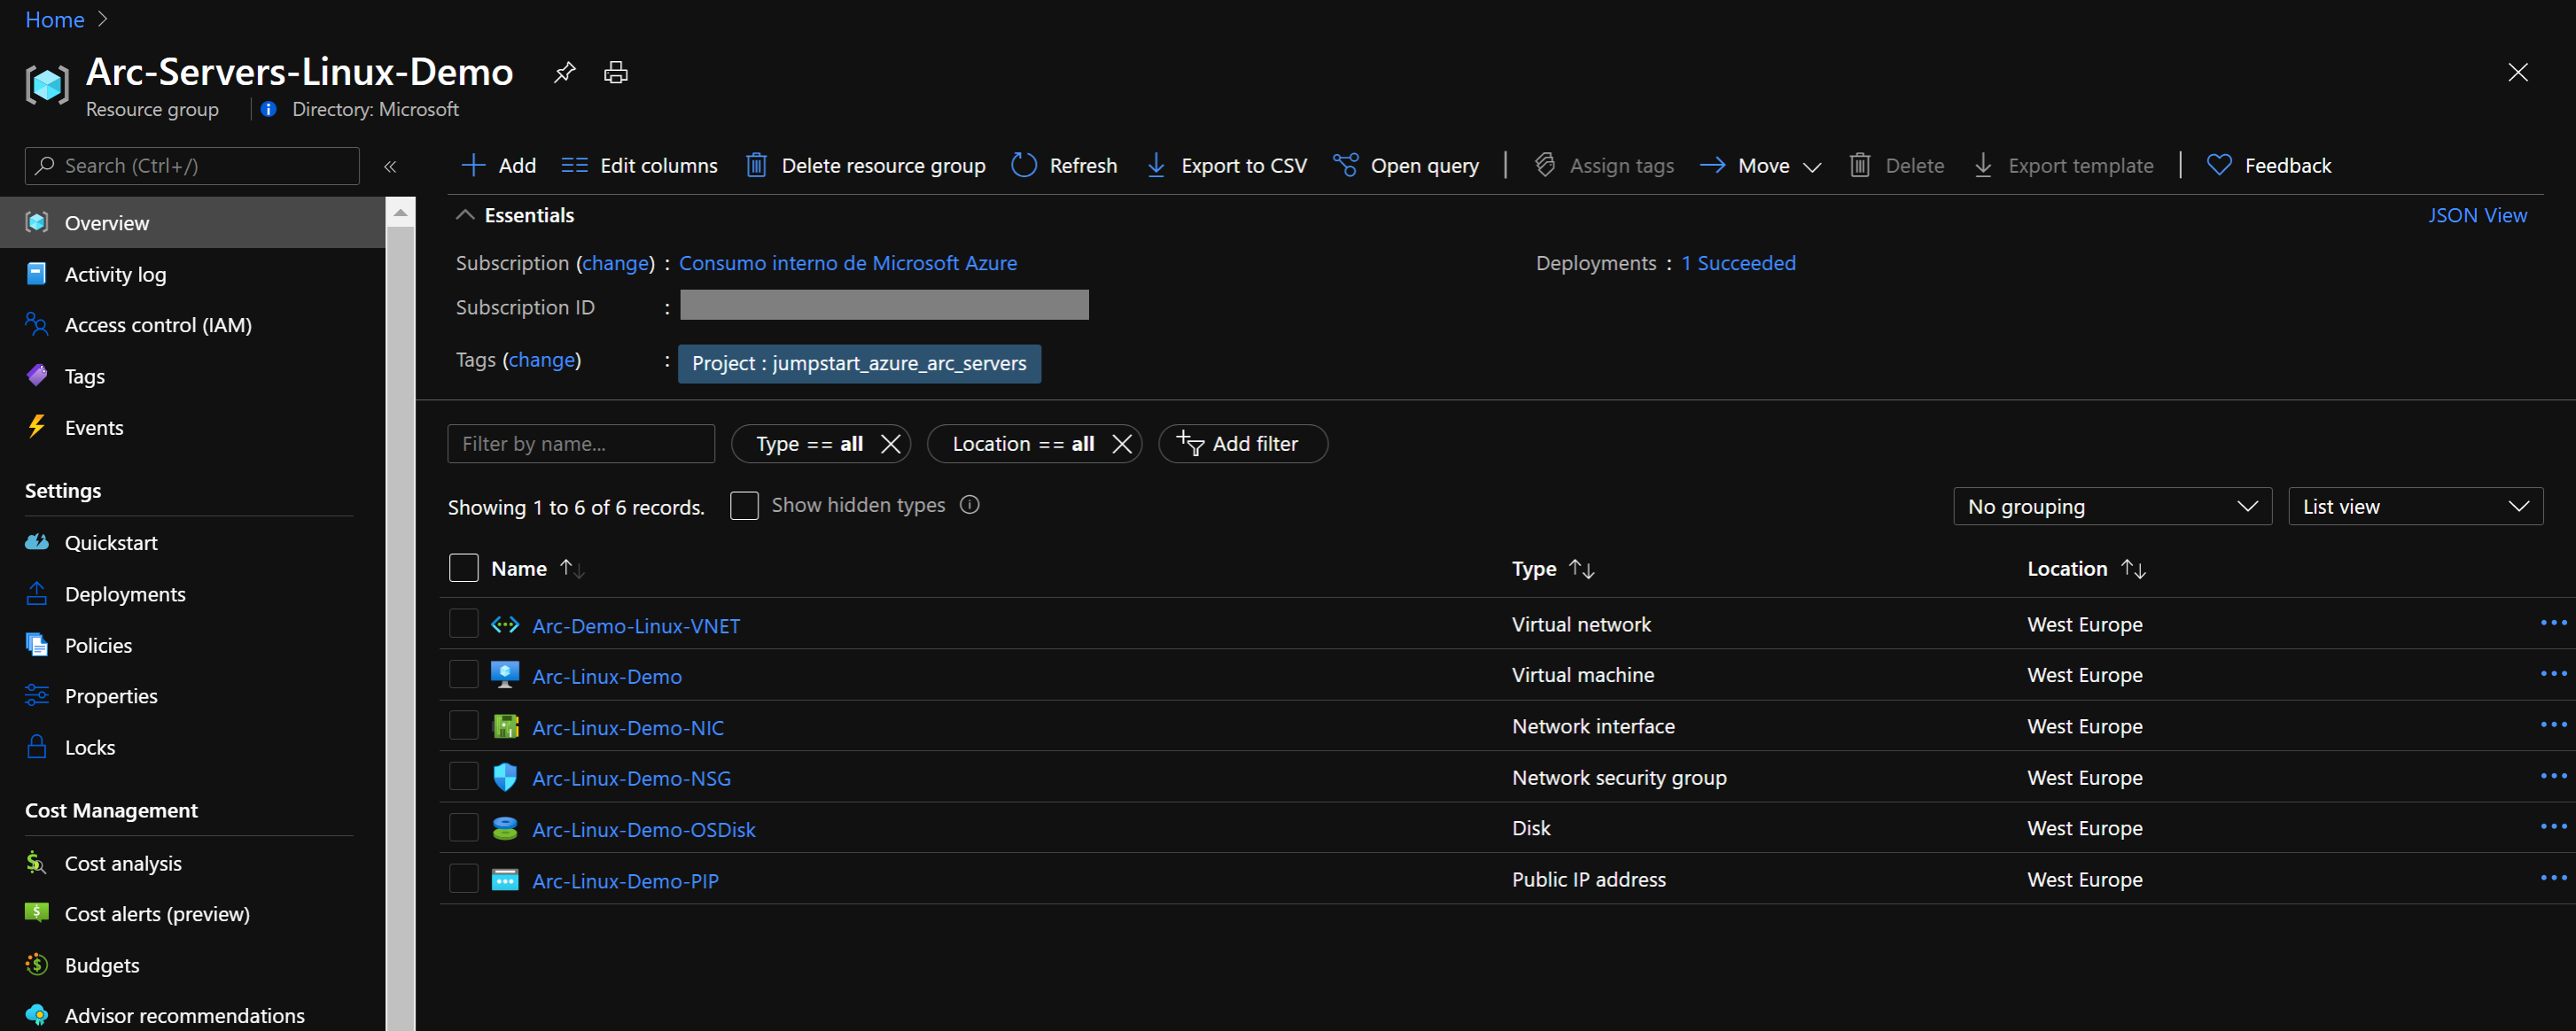Click Export to CSV
Viewport: 2576px width, 1031px height.
point(1226,165)
